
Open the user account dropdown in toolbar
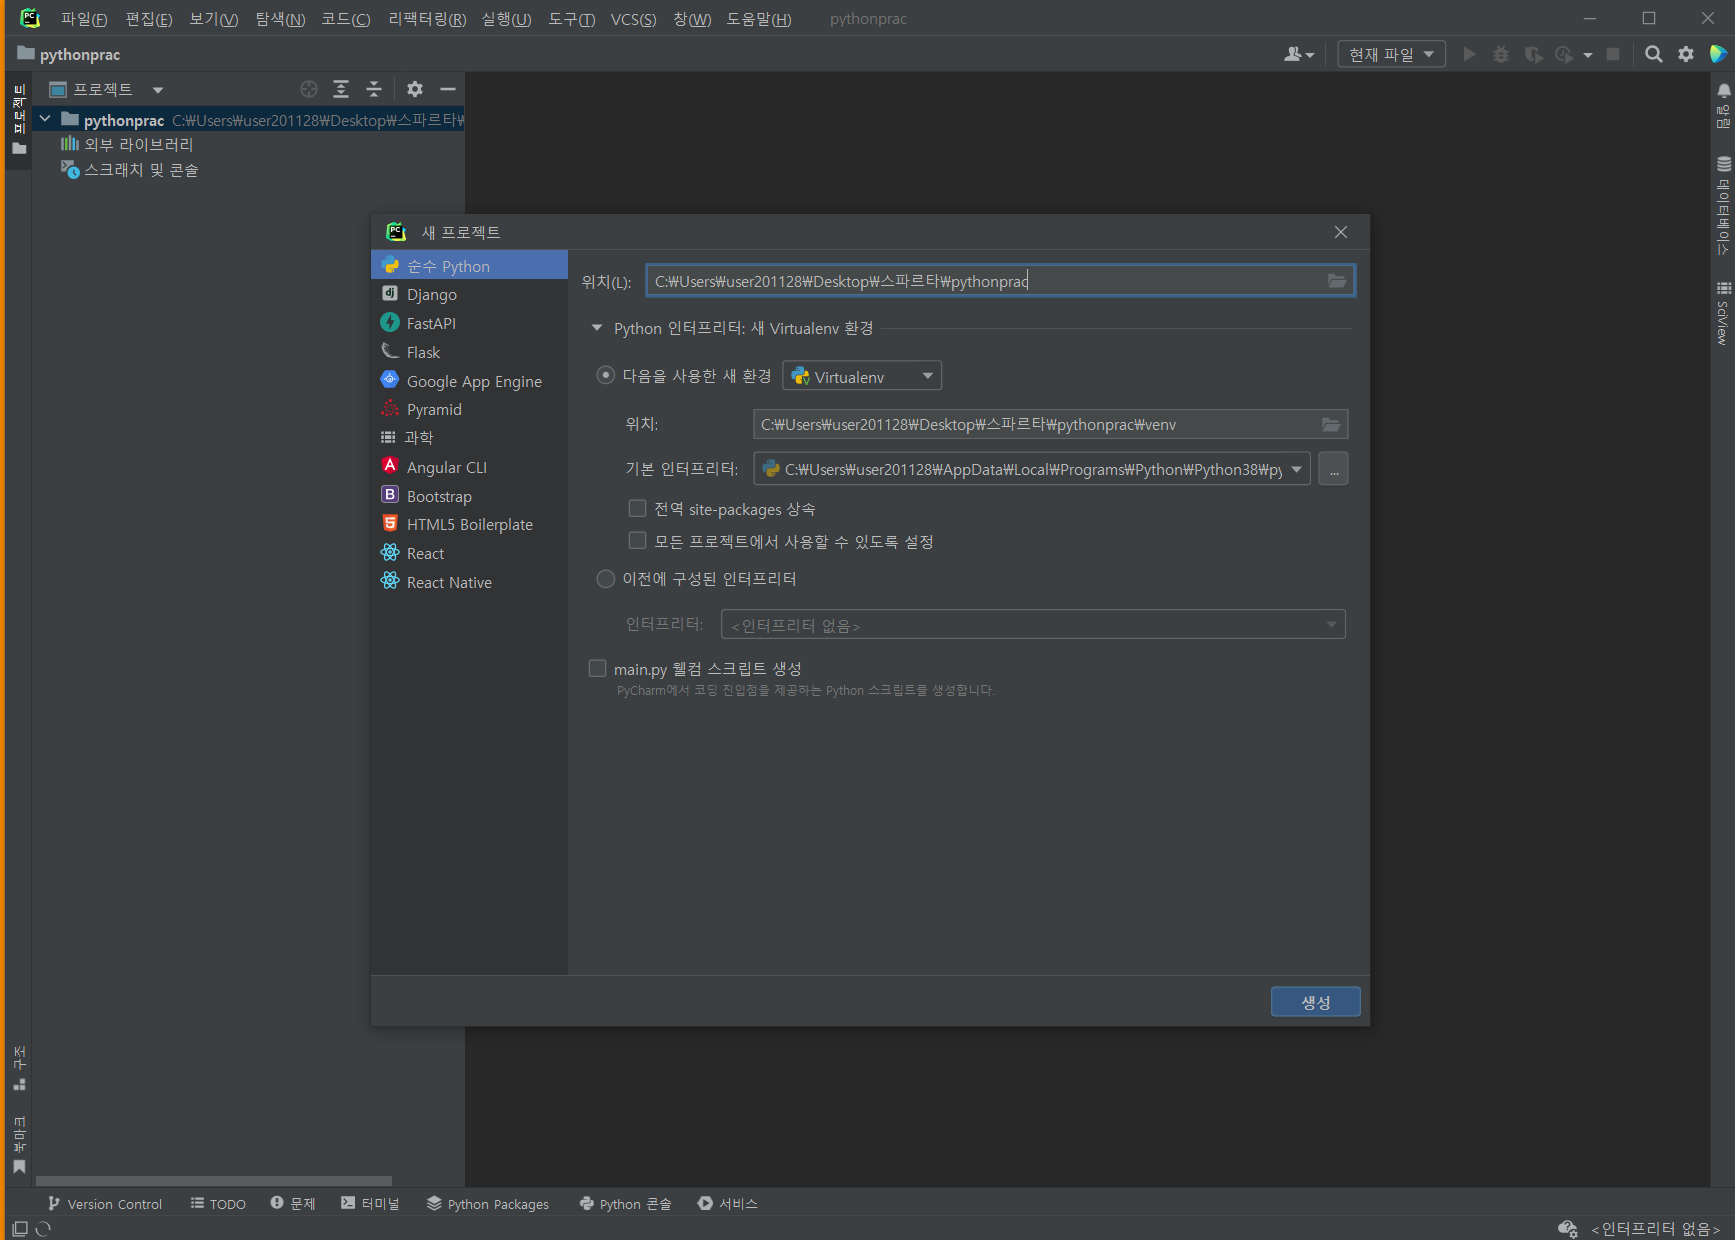(x=1299, y=54)
